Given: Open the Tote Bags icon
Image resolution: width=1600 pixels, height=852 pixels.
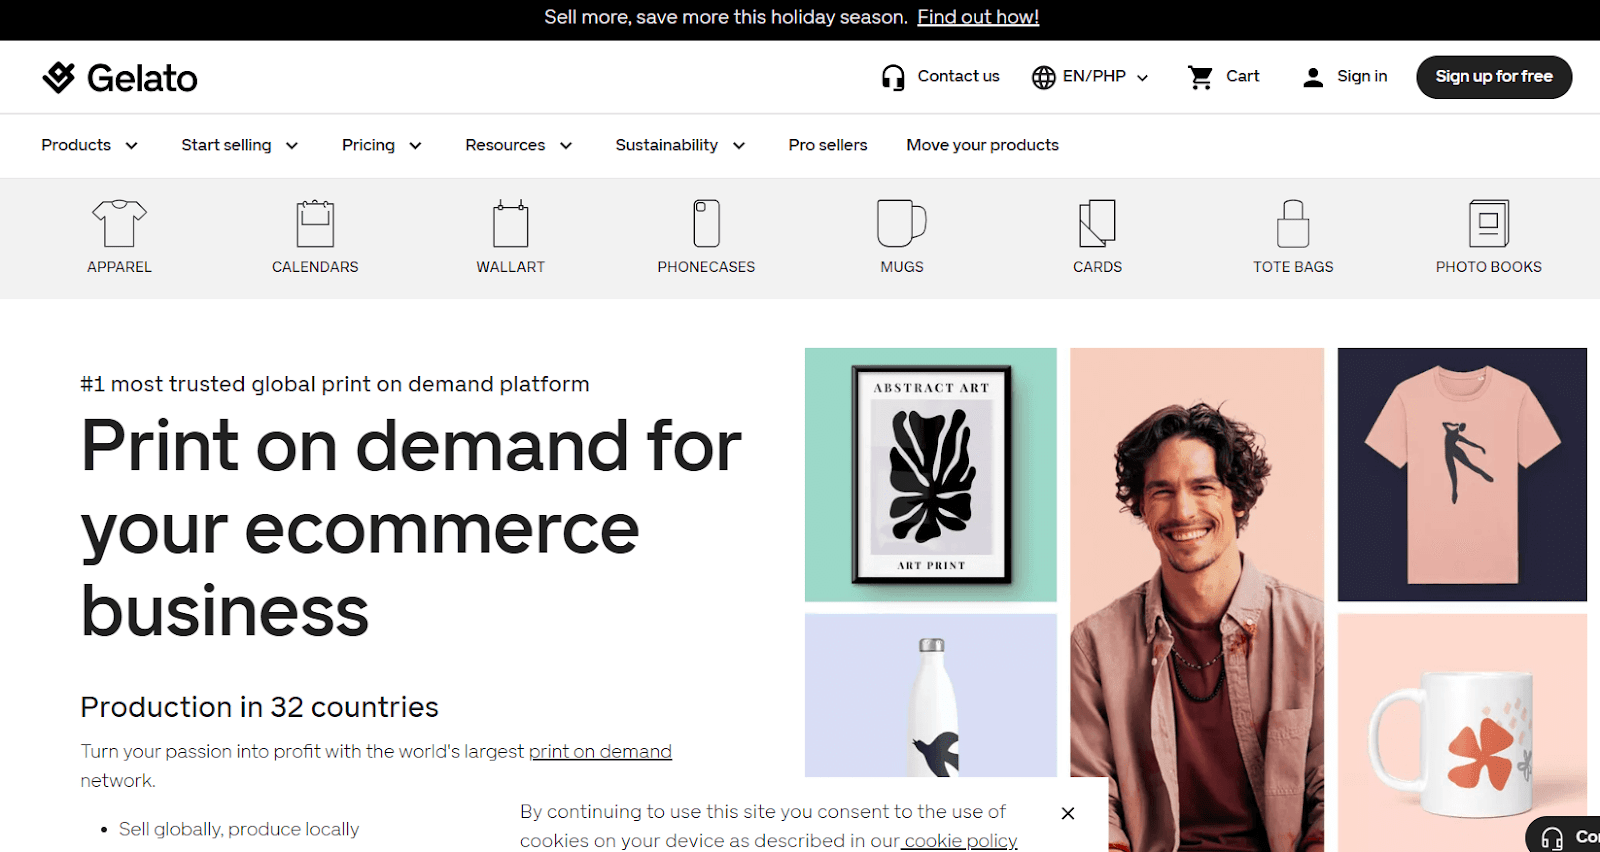Looking at the screenshot, I should tap(1293, 223).
